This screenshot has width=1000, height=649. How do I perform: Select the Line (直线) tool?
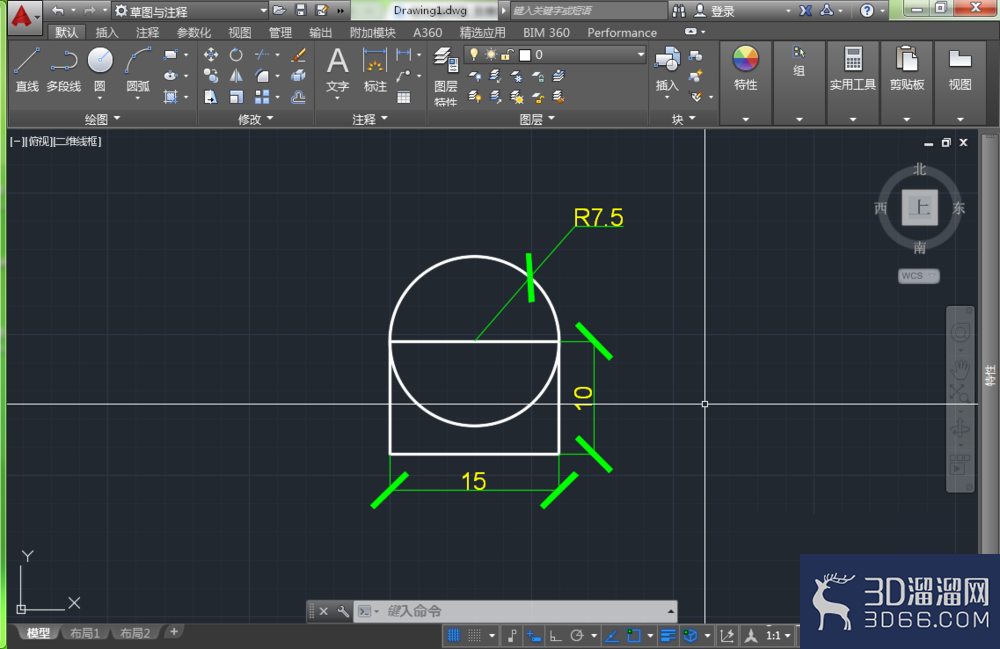pos(27,69)
